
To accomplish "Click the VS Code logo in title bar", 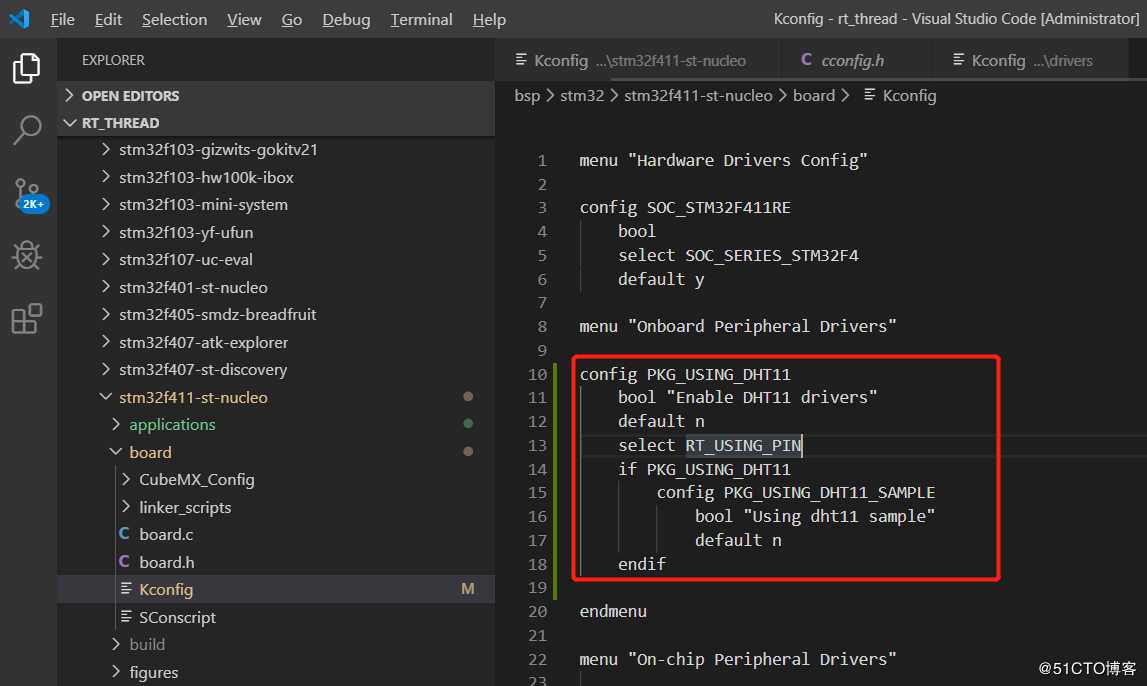I will 19,19.
